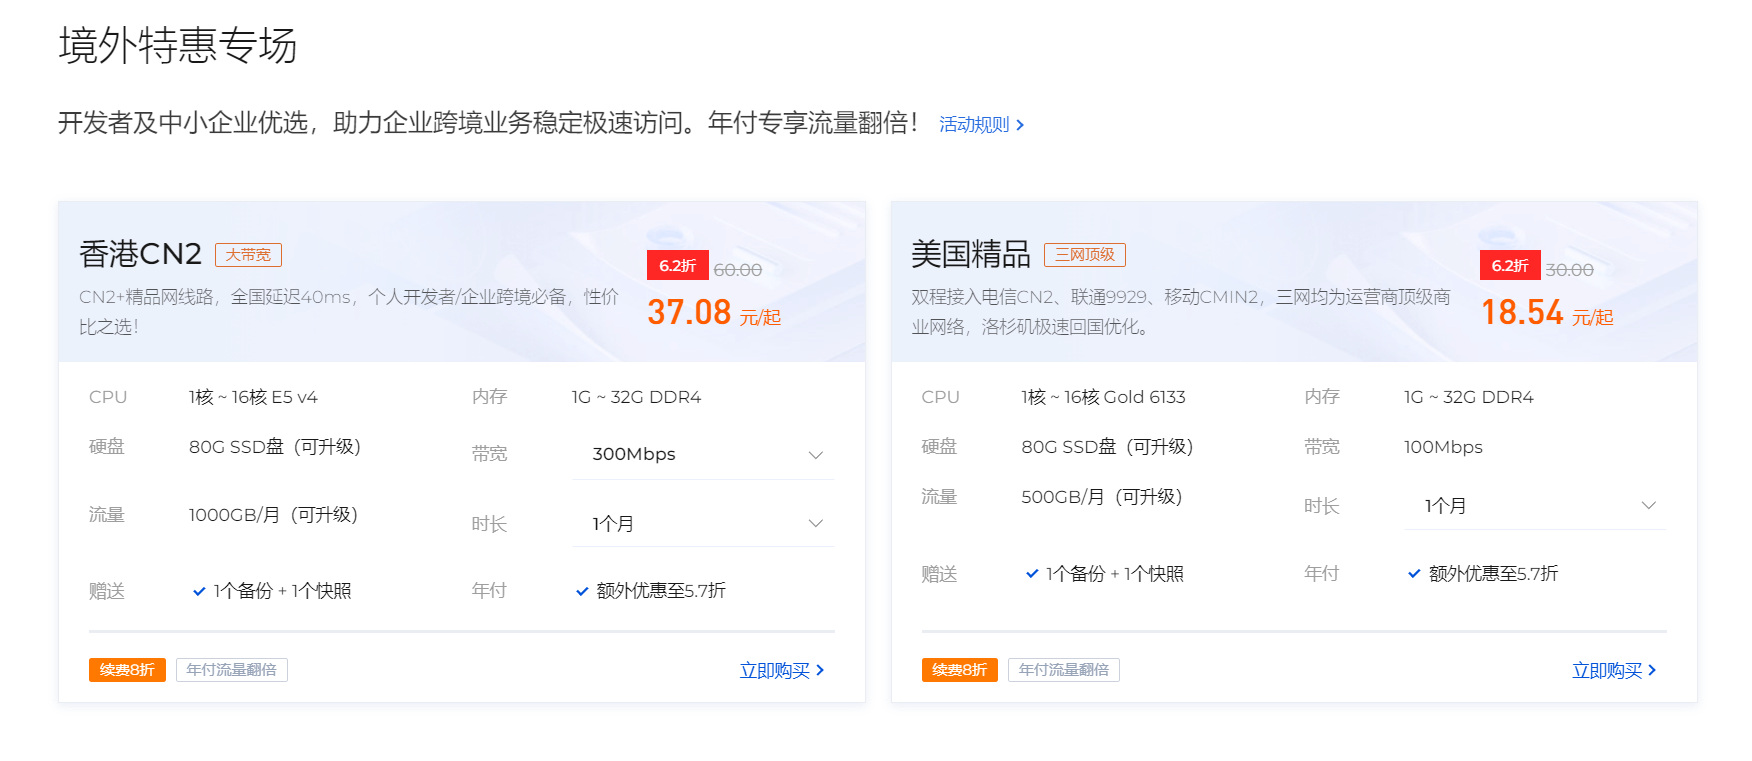Expand the 1个月 duration dropdown in 香港CN2
Screen dimensions: 1752x761
pyautogui.click(x=703, y=523)
